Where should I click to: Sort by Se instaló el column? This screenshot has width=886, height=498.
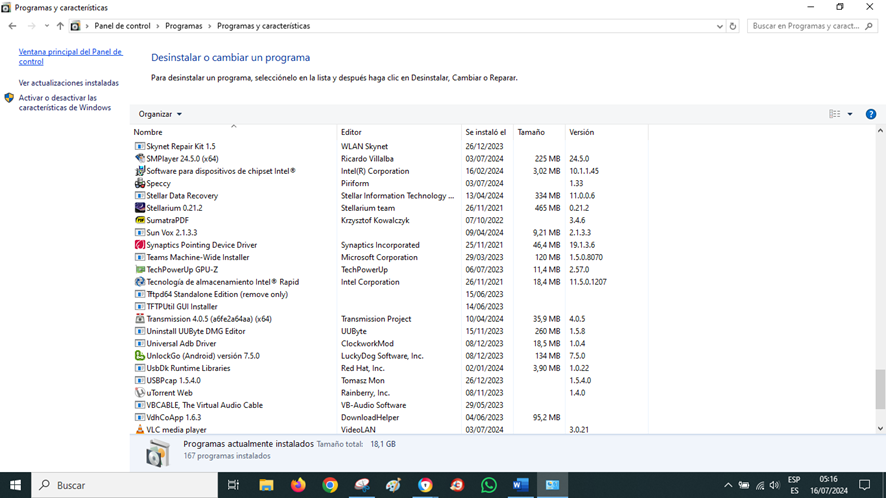pyautogui.click(x=487, y=132)
